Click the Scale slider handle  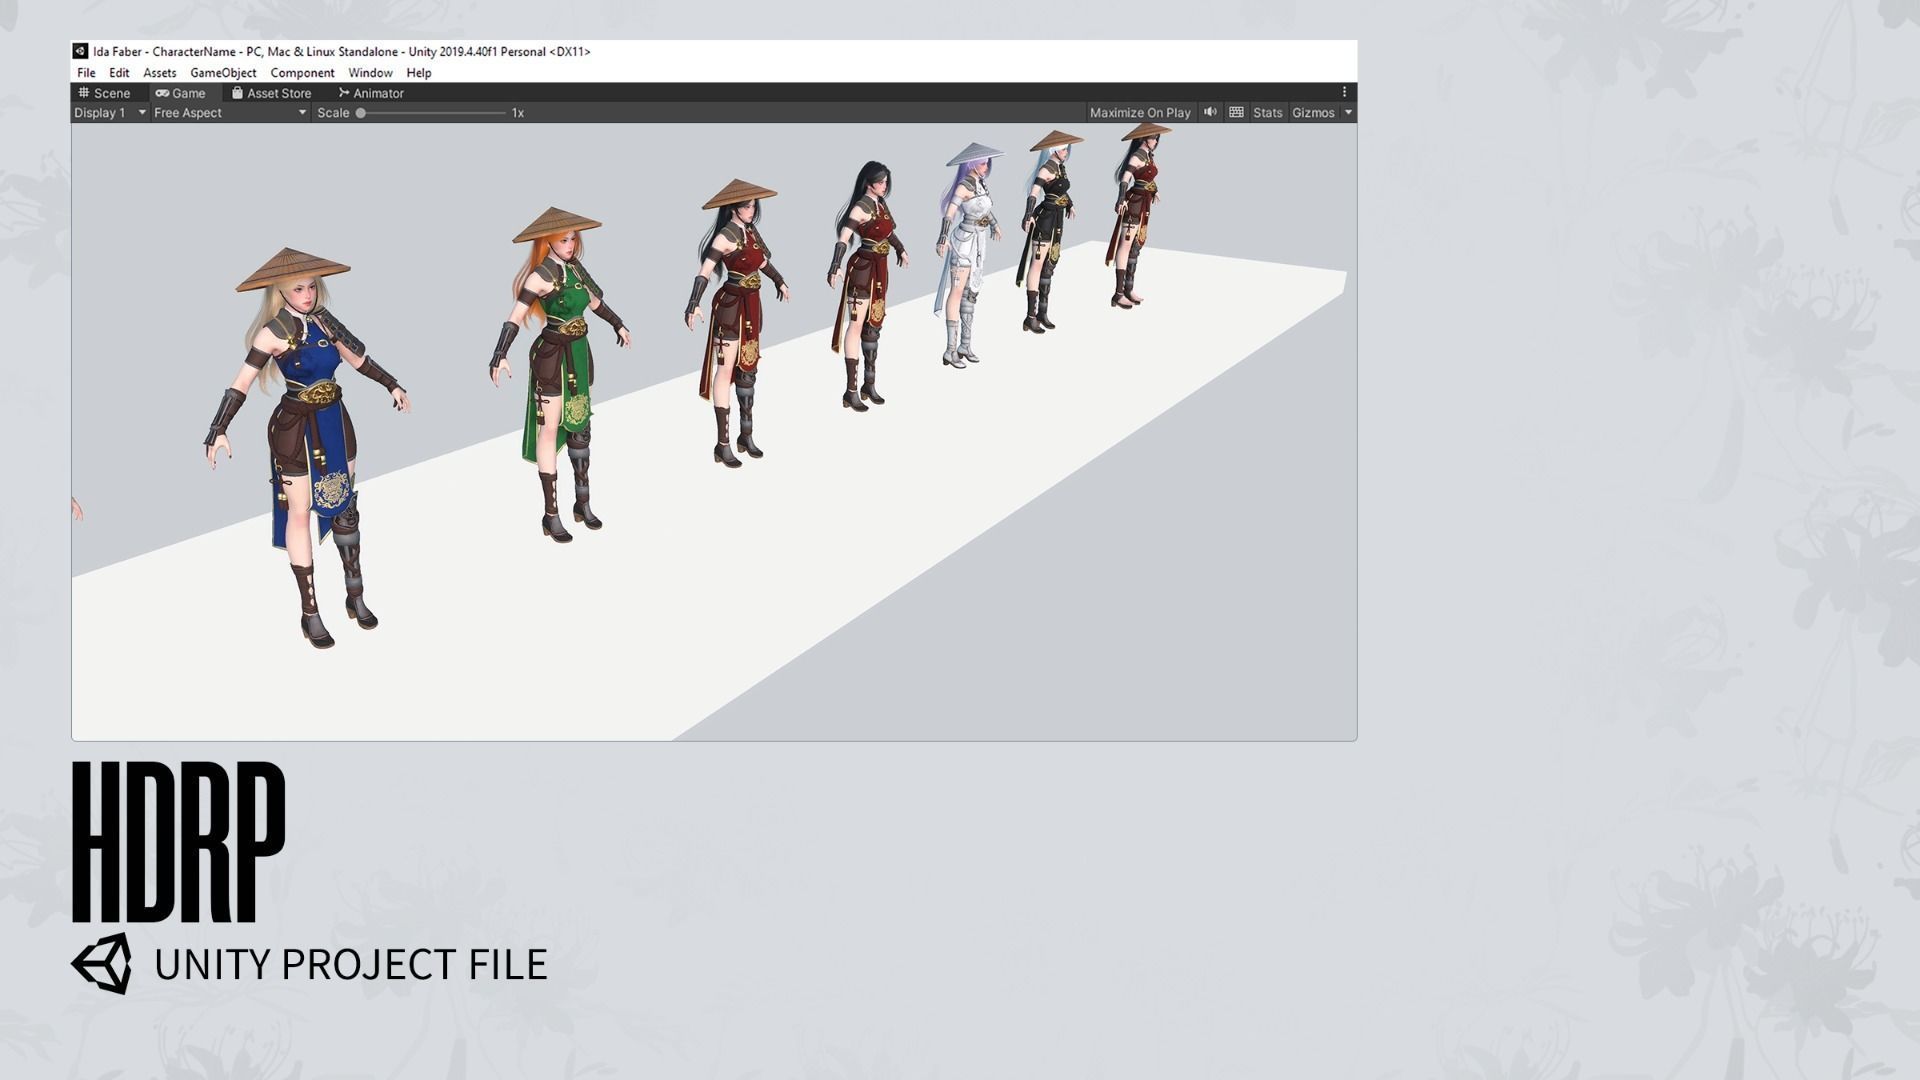click(361, 113)
